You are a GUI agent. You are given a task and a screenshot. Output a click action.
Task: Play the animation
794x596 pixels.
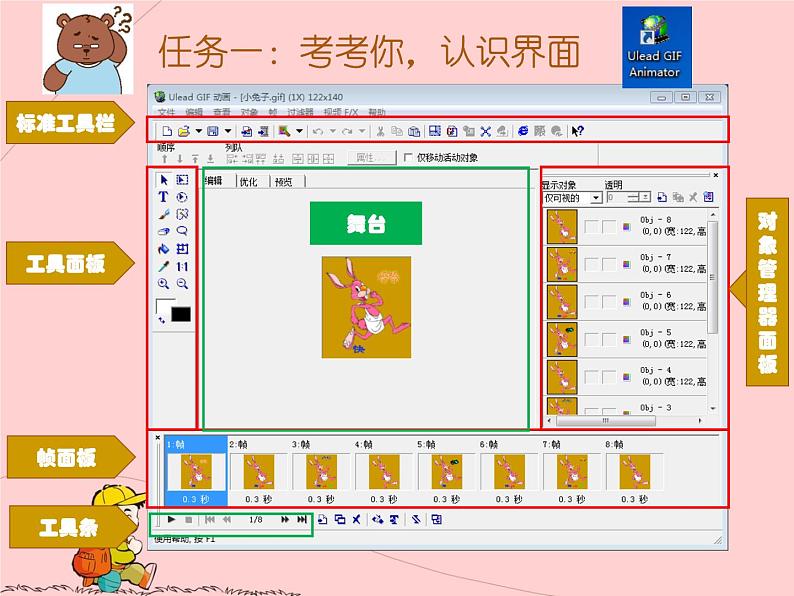point(171,519)
